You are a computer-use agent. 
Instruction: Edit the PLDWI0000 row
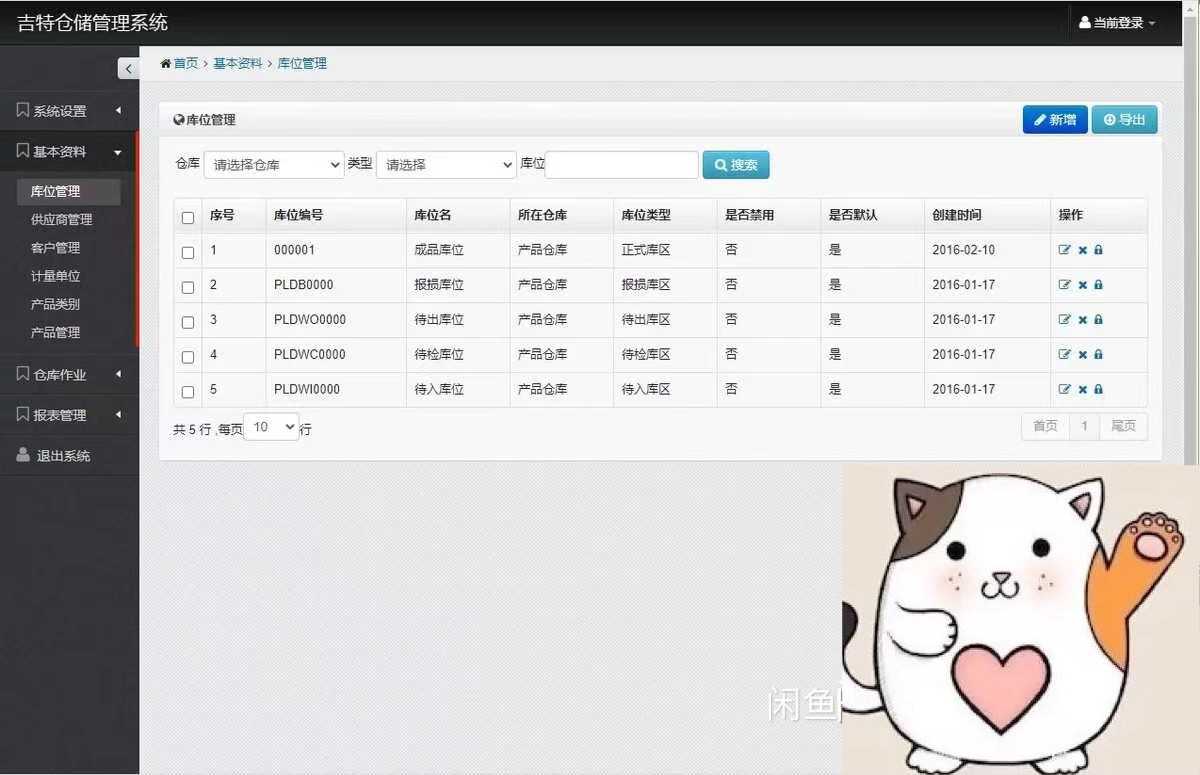[x=1065, y=389]
